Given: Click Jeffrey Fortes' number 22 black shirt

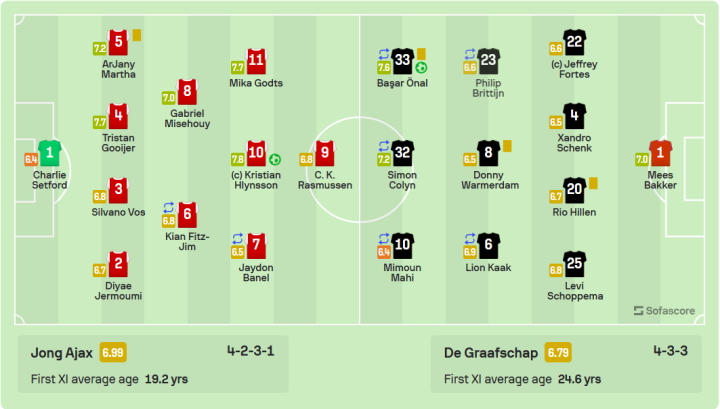Looking at the screenshot, I should 574,42.
